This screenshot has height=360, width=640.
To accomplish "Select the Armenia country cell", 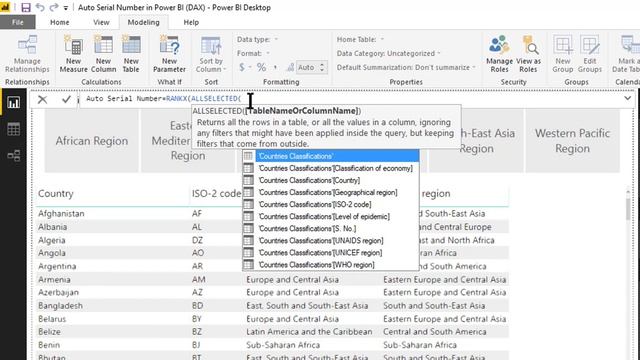I will tap(54, 280).
